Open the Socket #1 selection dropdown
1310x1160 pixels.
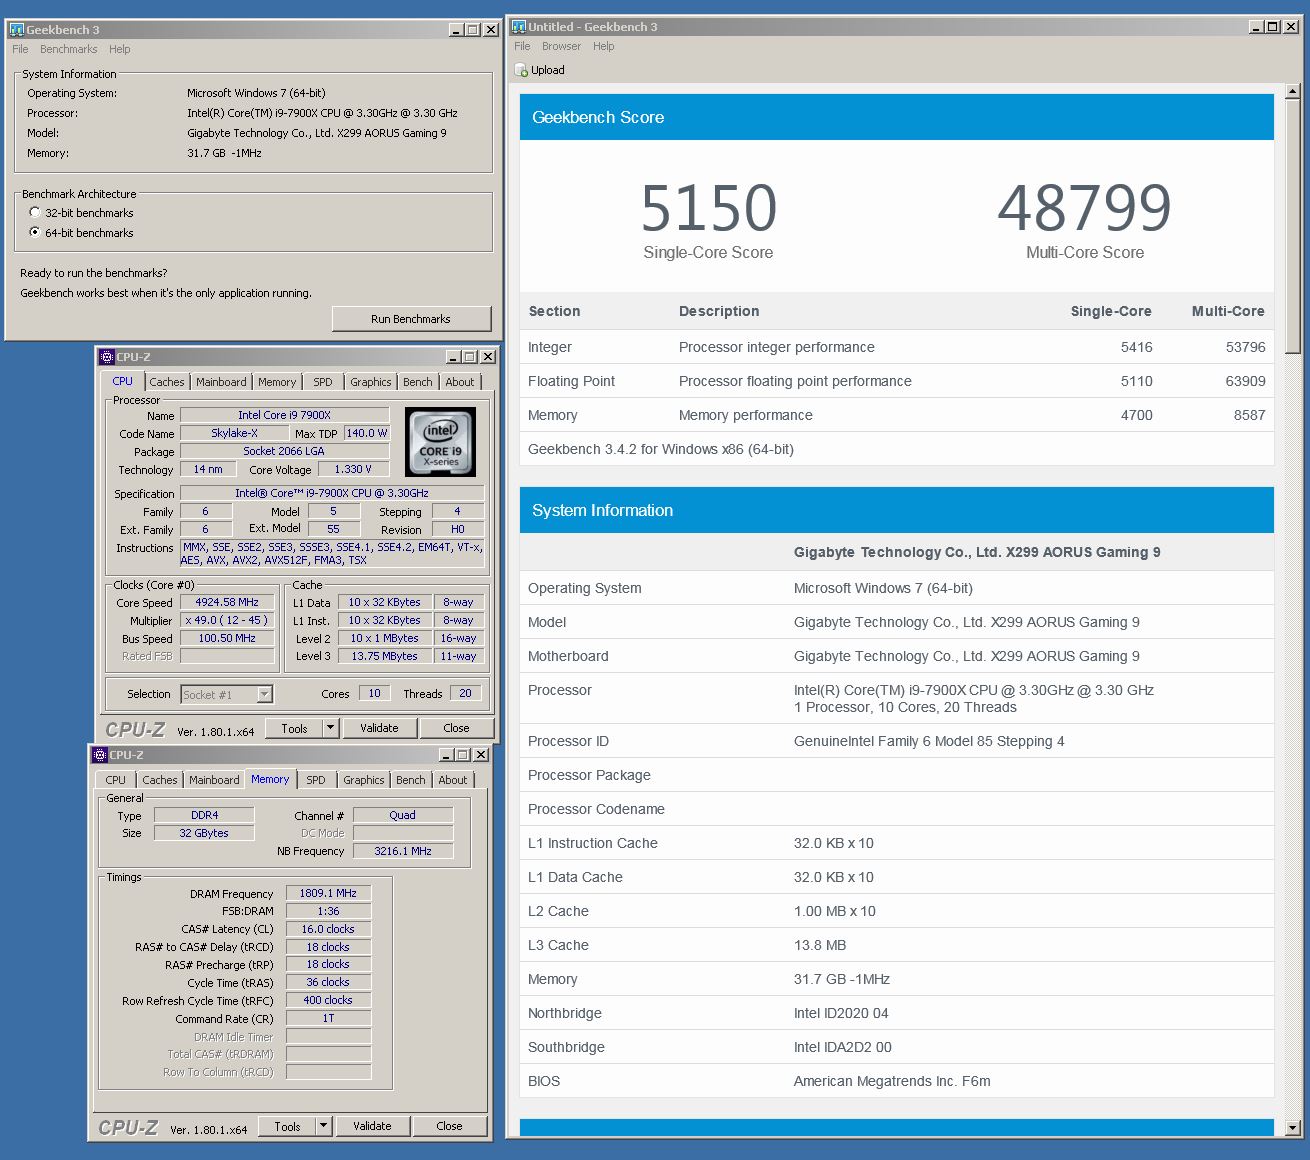point(264,694)
